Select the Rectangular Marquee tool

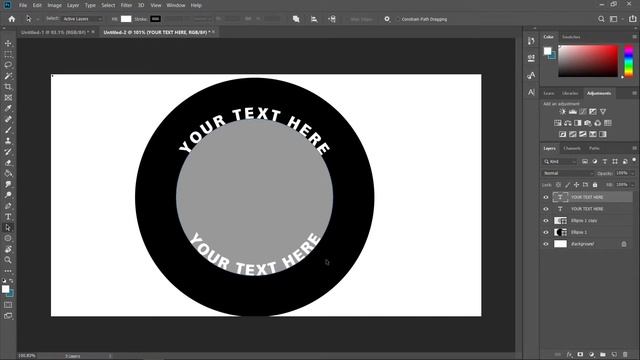pos(8,54)
